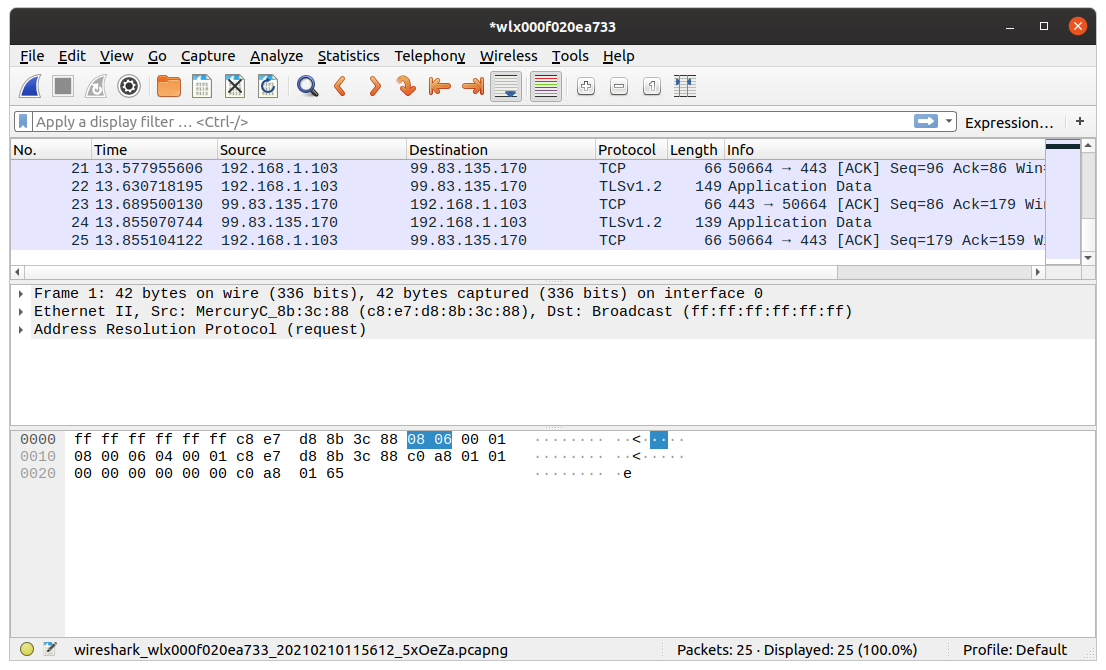Start a new live capture
This screenshot has height=670, width=1106.
click(30, 86)
